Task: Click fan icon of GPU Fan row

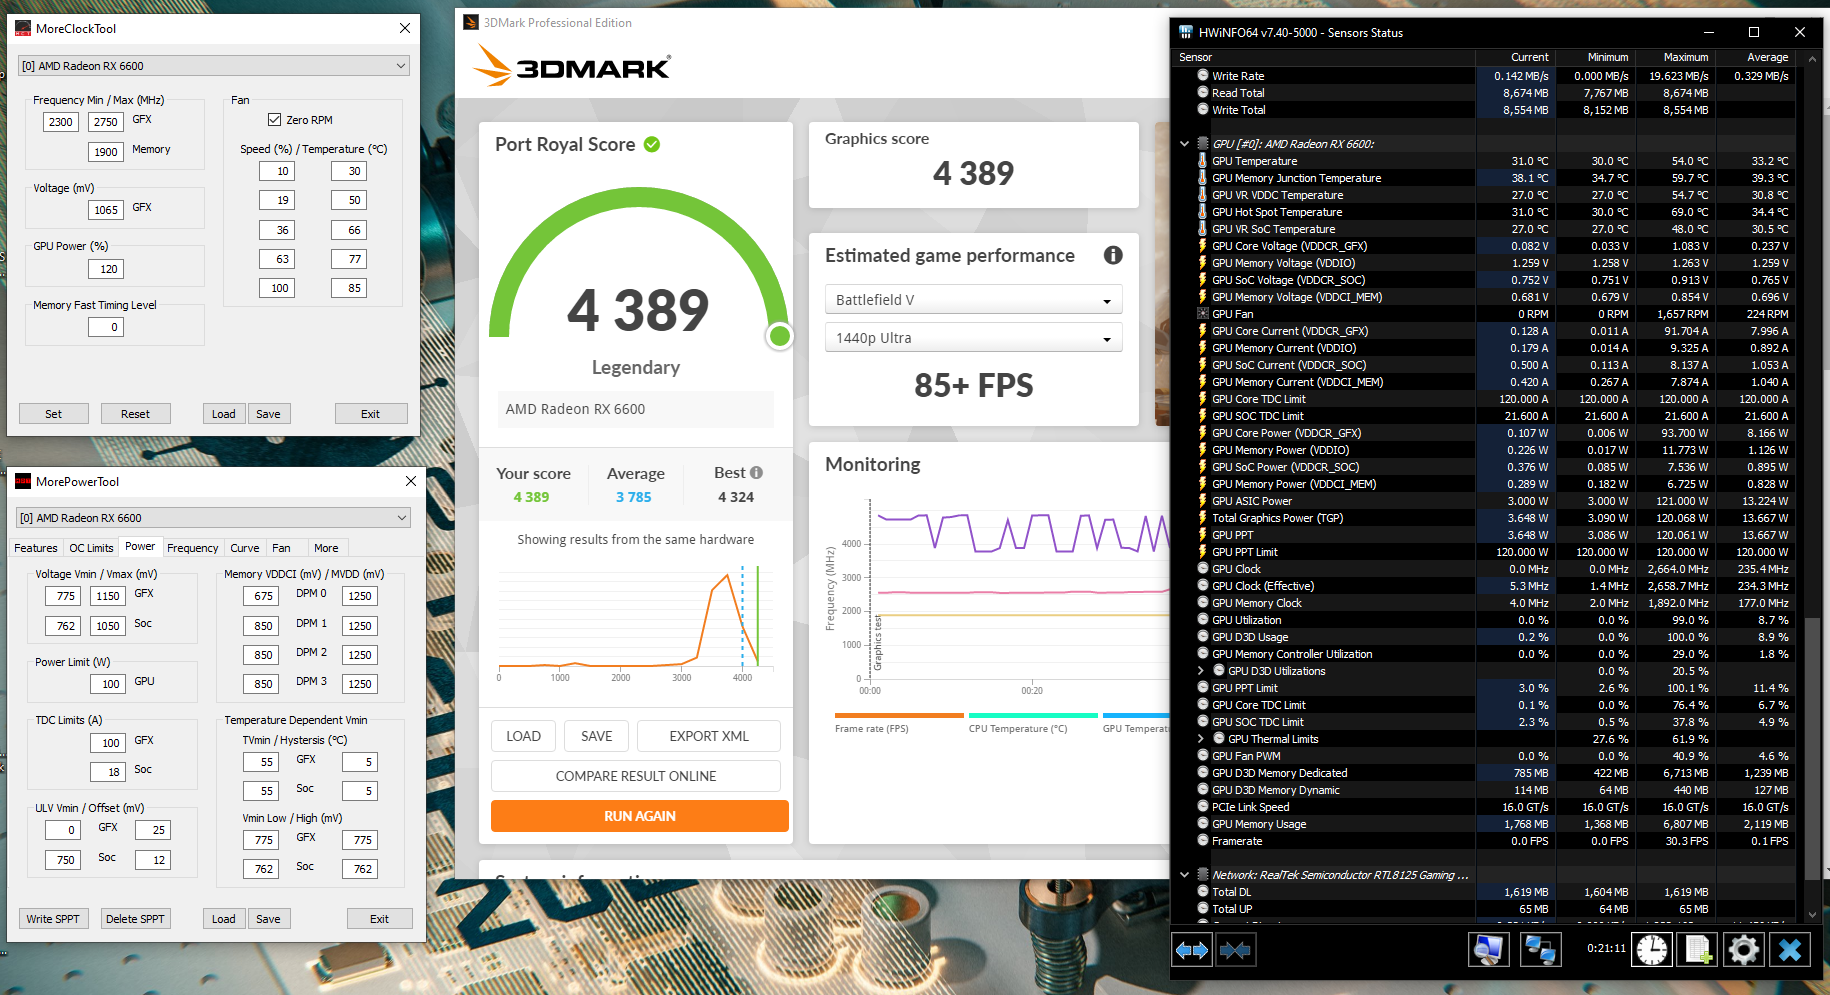Action: pyautogui.click(x=1203, y=314)
